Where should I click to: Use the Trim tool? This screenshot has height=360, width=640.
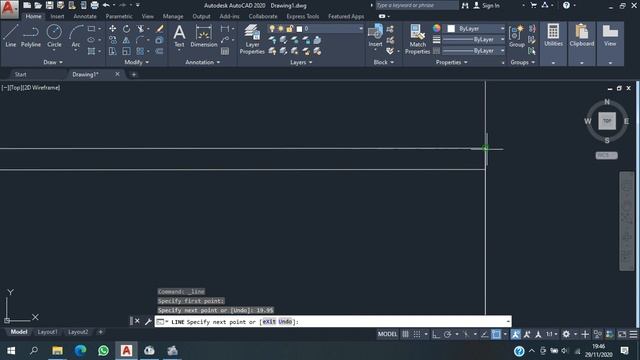140,29
